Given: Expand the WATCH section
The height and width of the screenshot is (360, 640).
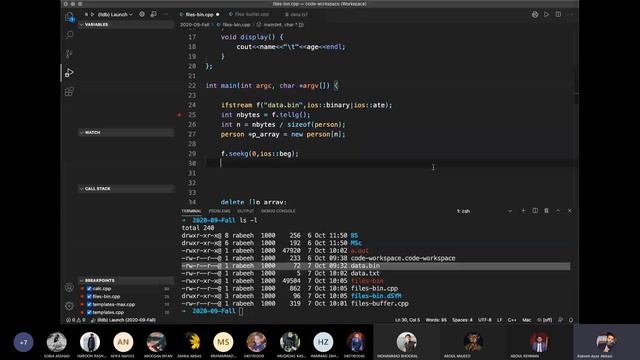Looking at the screenshot, I should tap(126, 133).
